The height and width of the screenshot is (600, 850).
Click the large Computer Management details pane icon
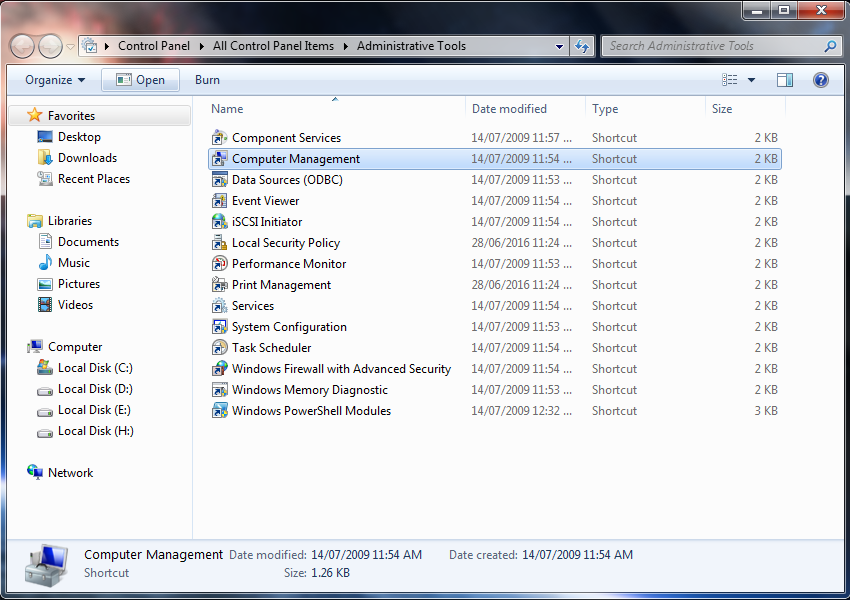pyautogui.click(x=46, y=565)
